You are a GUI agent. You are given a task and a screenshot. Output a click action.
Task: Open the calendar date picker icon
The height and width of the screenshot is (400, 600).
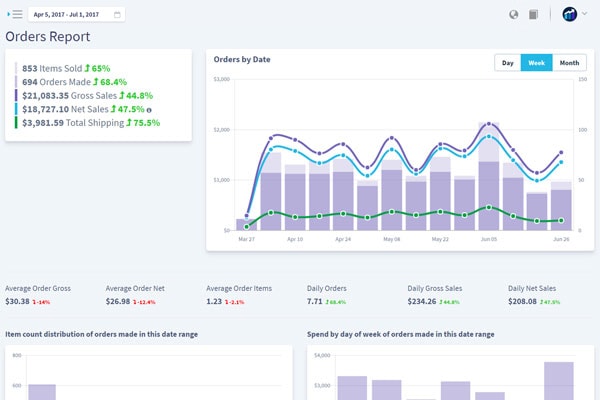point(117,15)
